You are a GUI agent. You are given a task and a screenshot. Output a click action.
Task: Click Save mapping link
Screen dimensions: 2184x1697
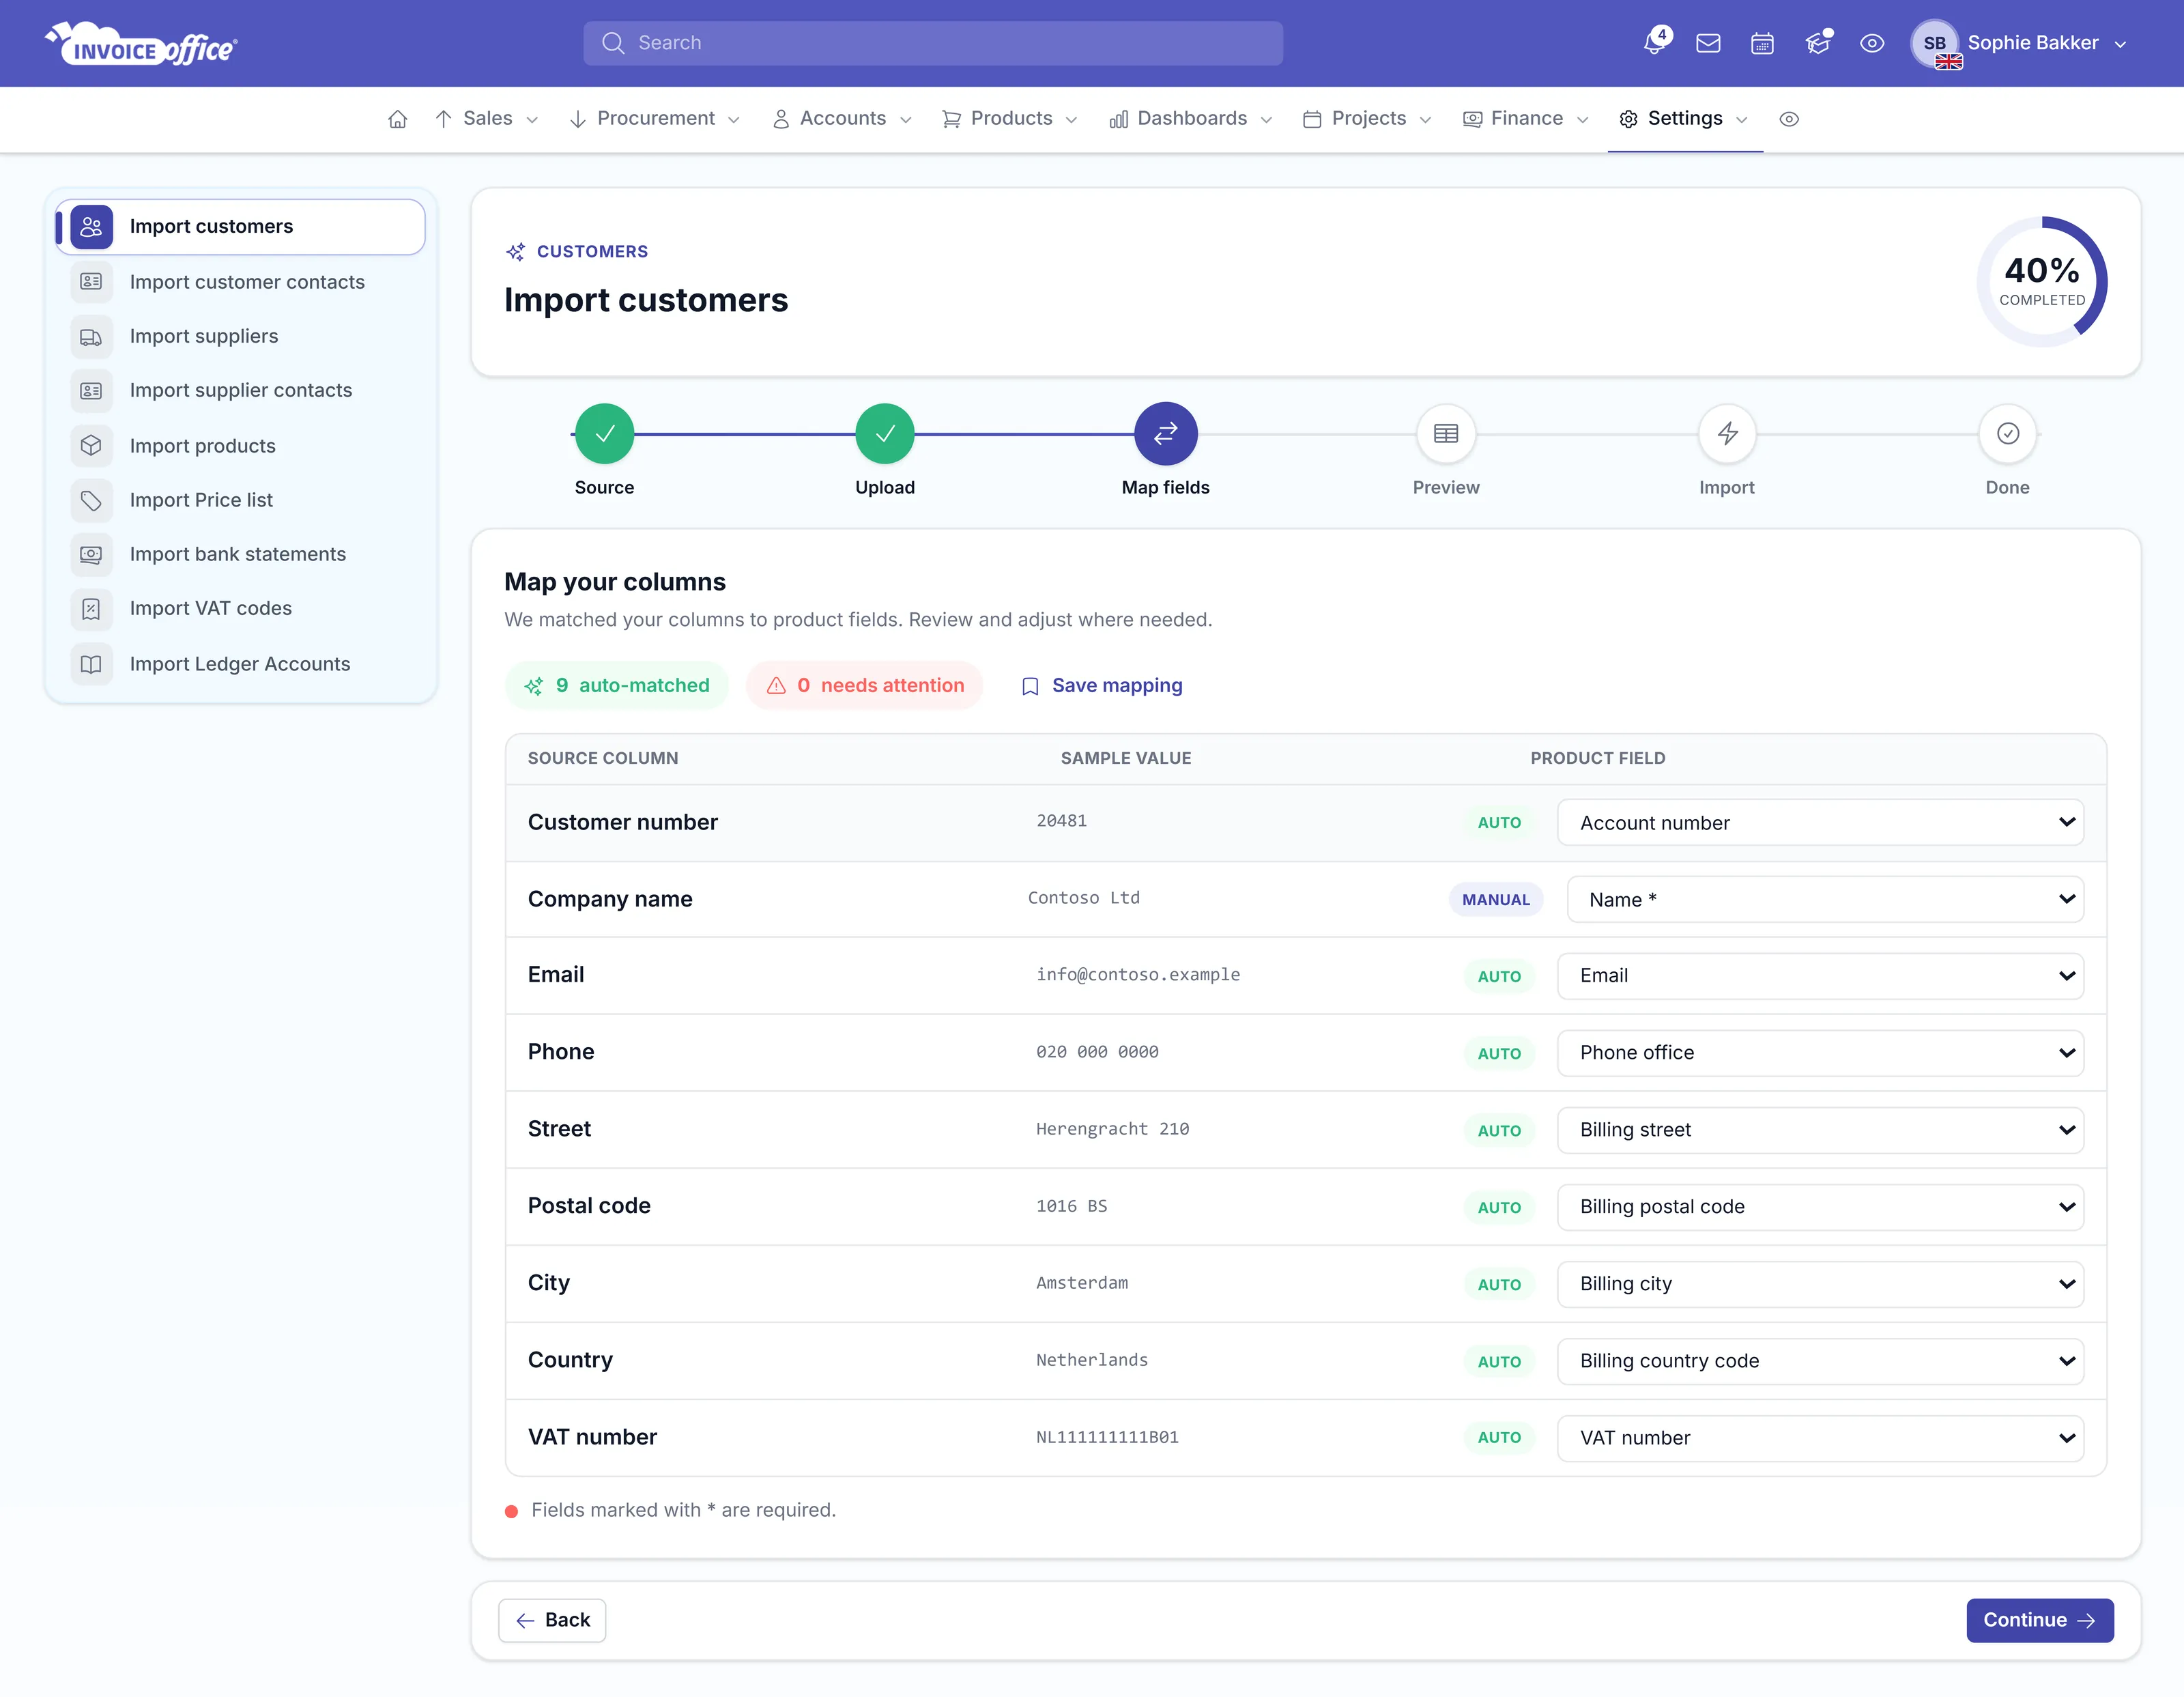1101,686
